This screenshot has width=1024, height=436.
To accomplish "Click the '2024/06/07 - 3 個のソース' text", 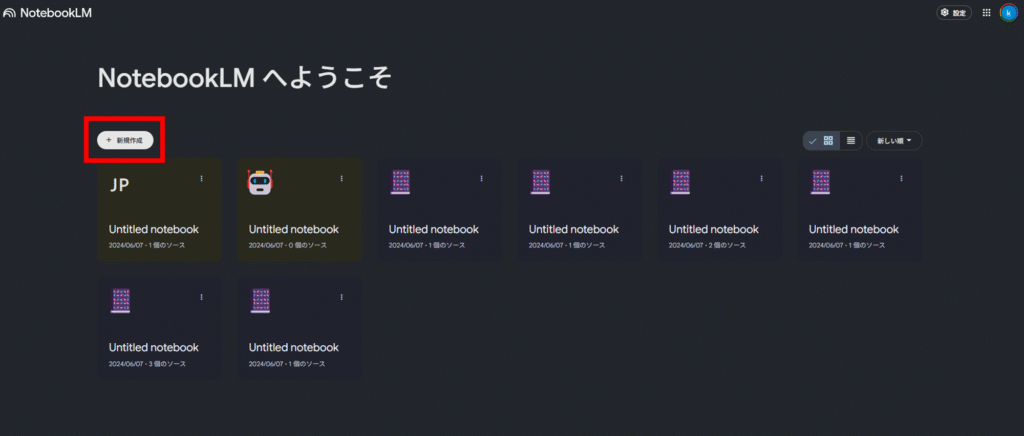I will 148,364.
